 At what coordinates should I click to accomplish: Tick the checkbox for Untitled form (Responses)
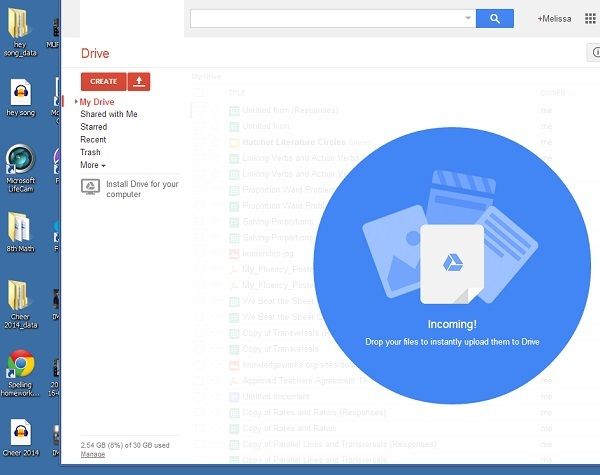(199, 111)
